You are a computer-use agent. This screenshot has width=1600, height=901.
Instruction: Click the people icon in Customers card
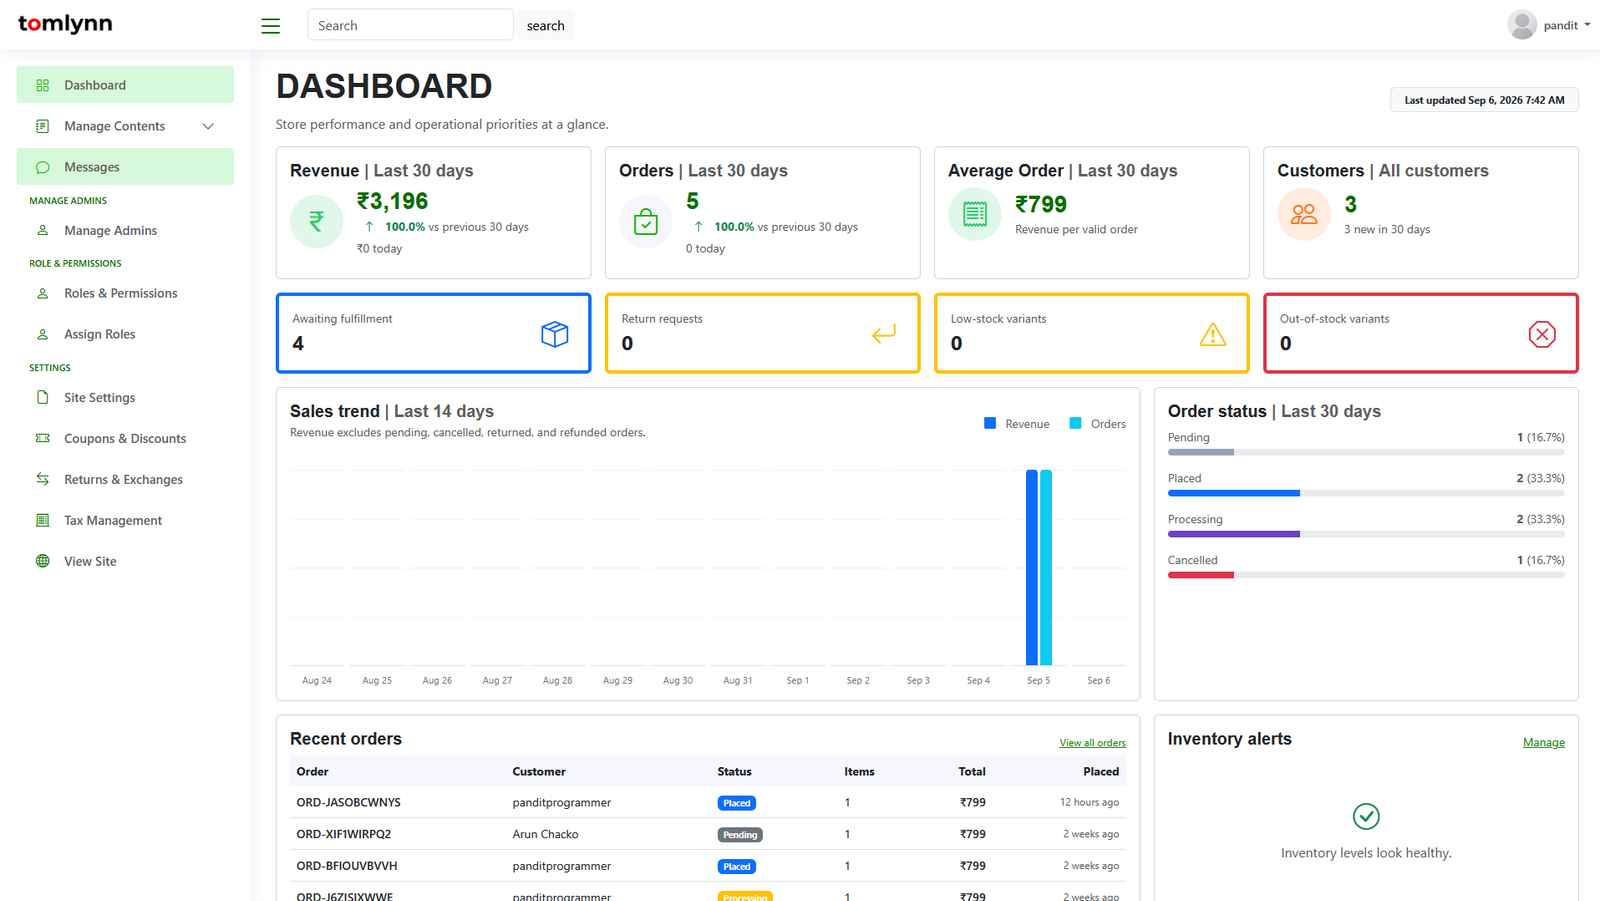(1304, 214)
